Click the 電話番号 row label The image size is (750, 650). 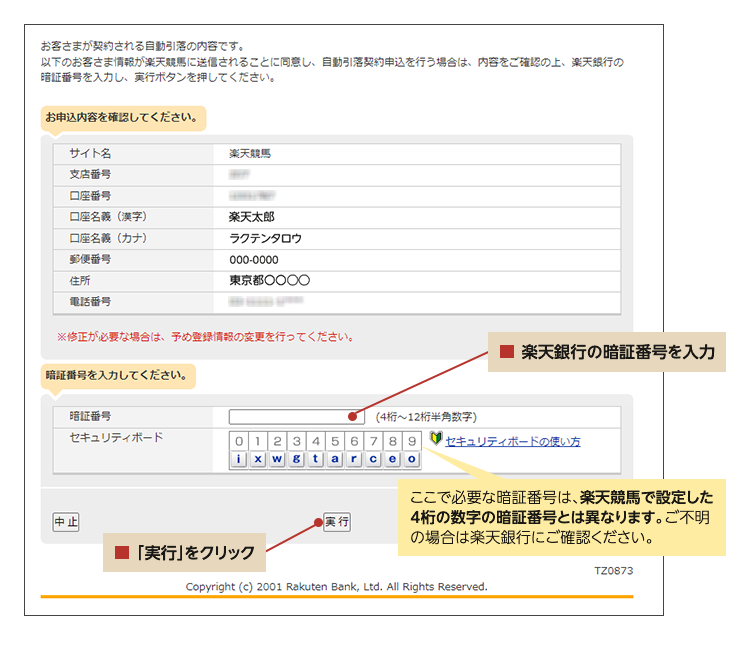click(90, 301)
